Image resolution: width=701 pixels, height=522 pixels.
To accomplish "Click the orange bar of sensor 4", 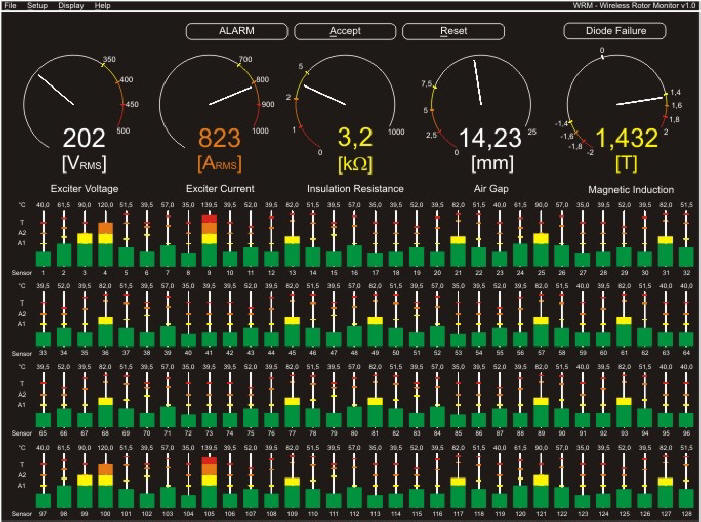I will (105, 228).
